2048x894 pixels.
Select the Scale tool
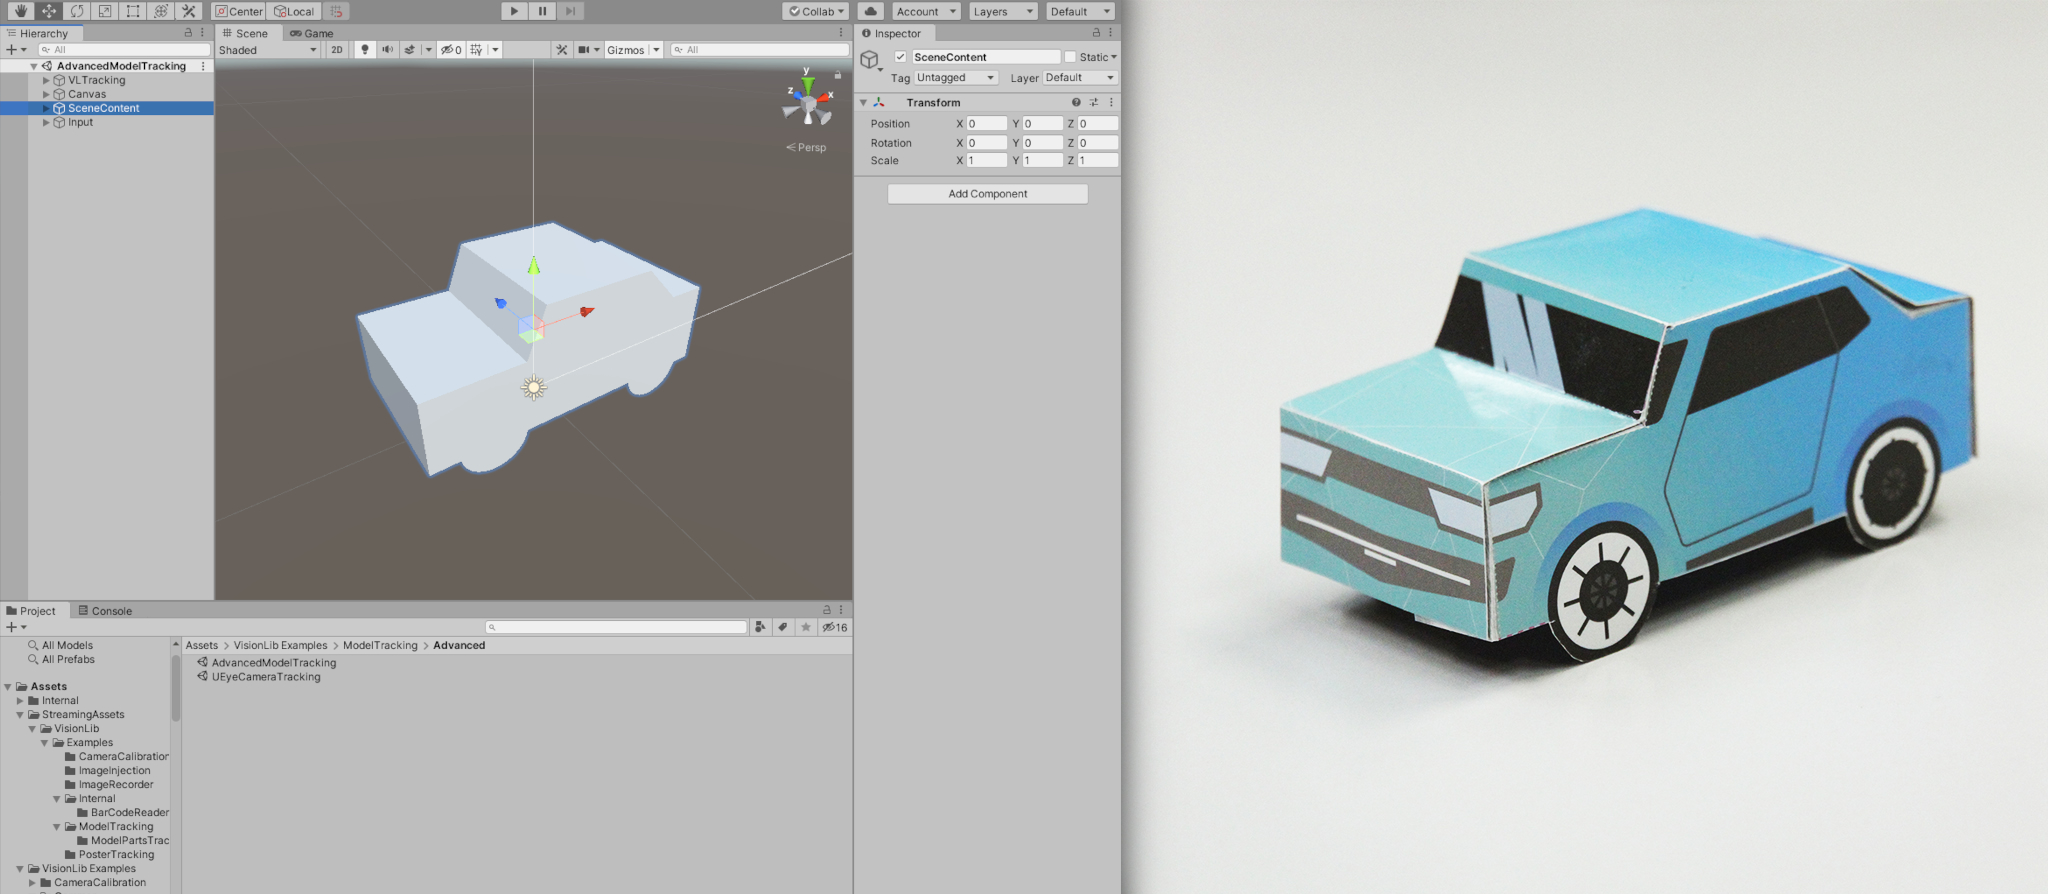pyautogui.click(x=104, y=11)
